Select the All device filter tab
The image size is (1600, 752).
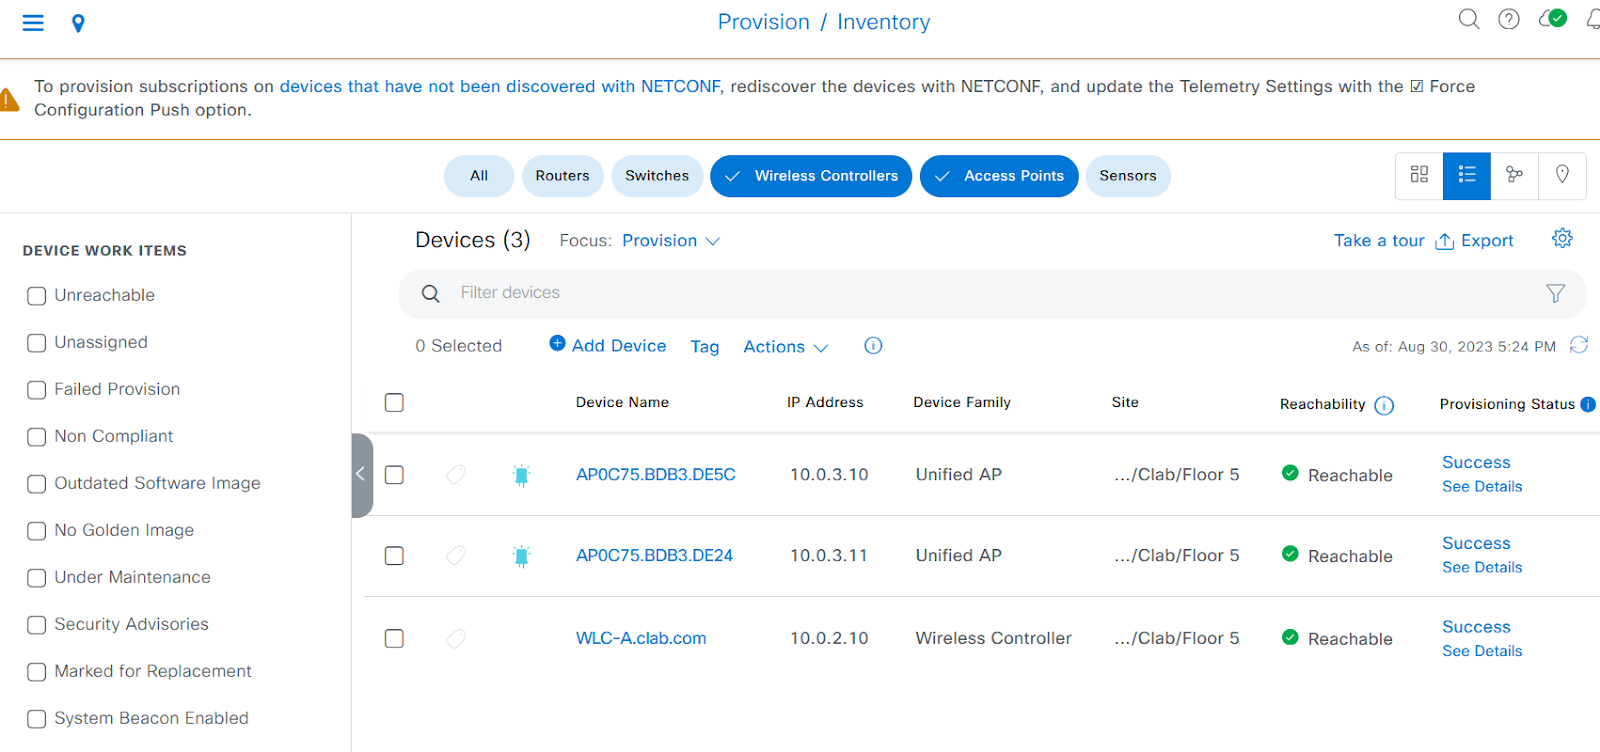479,176
